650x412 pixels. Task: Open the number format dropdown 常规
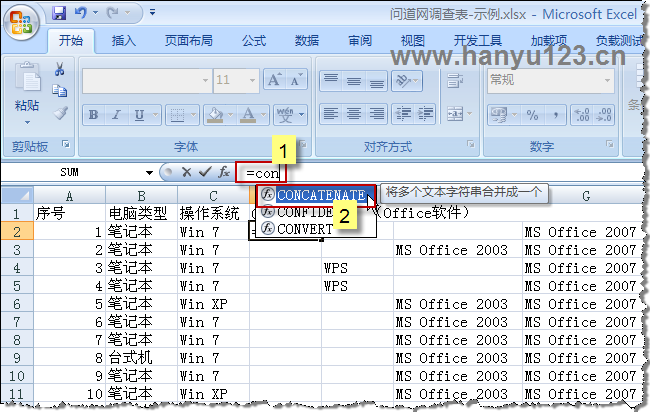coord(551,80)
